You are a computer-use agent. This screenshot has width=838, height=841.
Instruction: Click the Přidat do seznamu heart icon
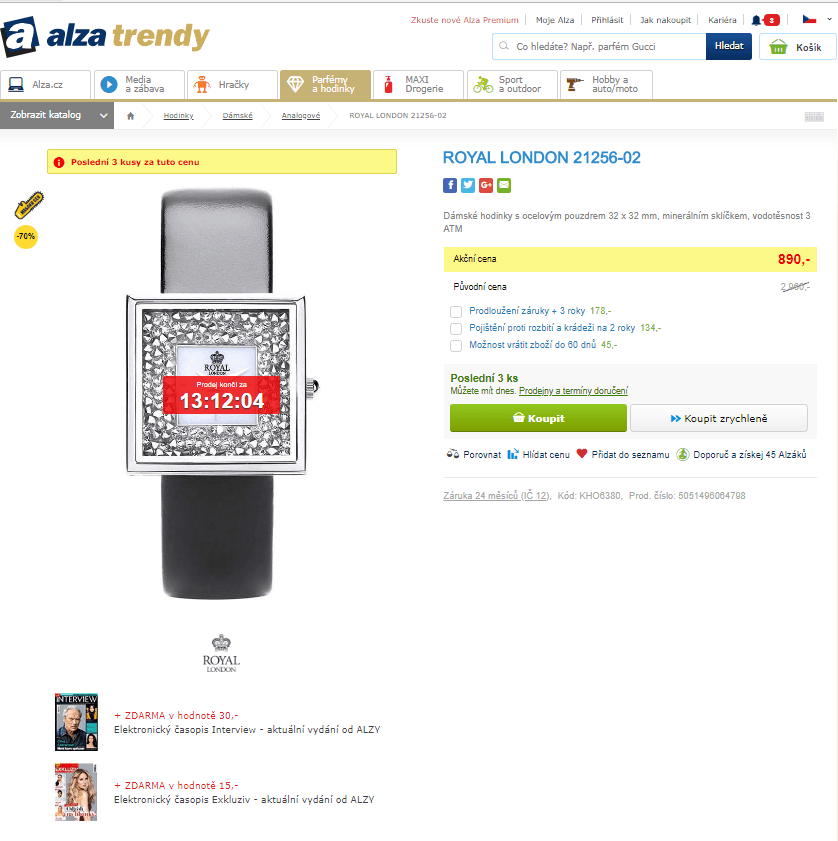tap(582, 454)
